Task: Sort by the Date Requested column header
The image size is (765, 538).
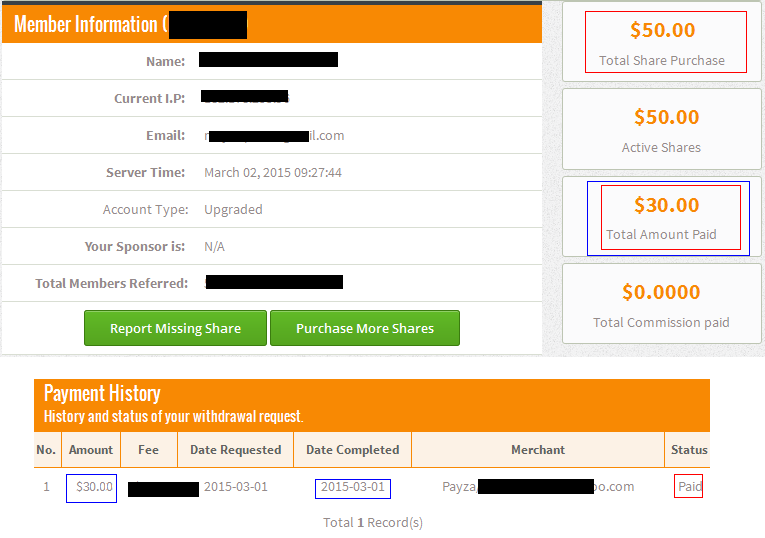Action: pos(235,450)
